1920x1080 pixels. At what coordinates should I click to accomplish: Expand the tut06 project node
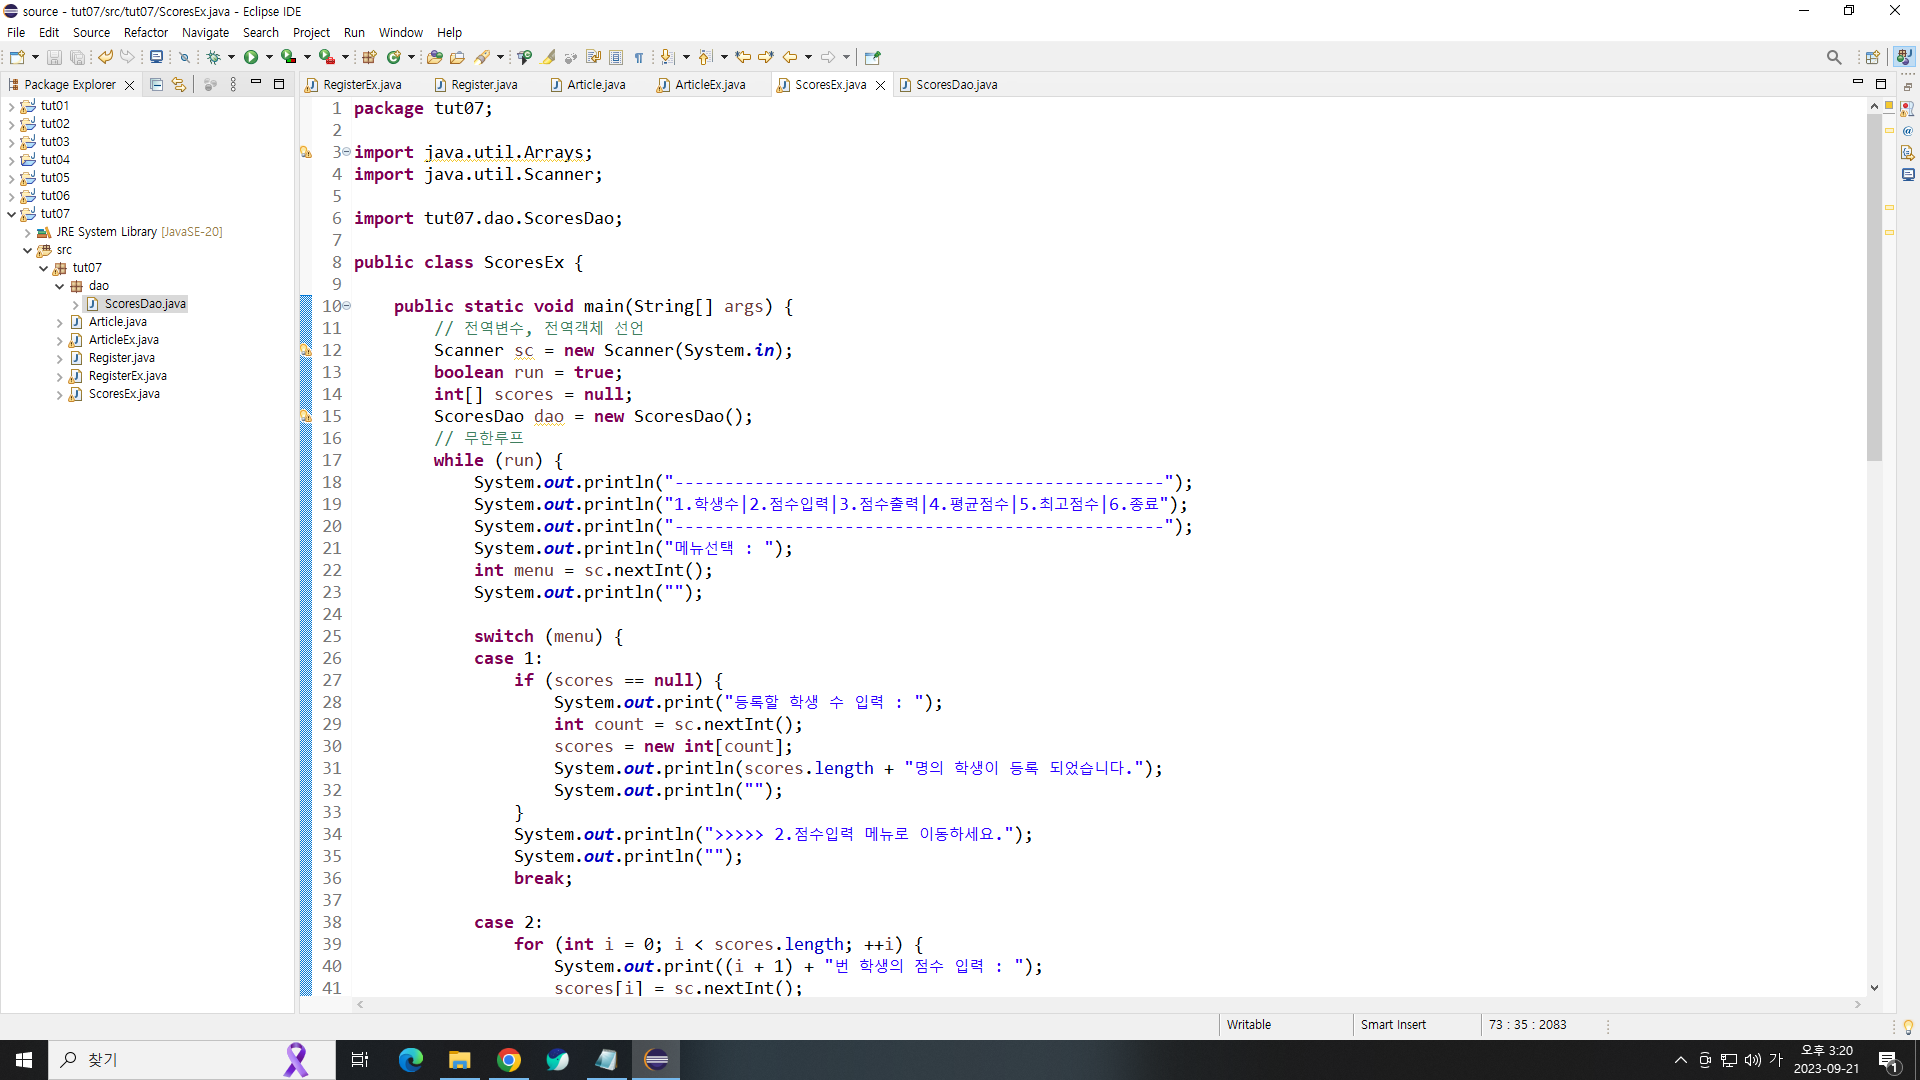pos(11,196)
